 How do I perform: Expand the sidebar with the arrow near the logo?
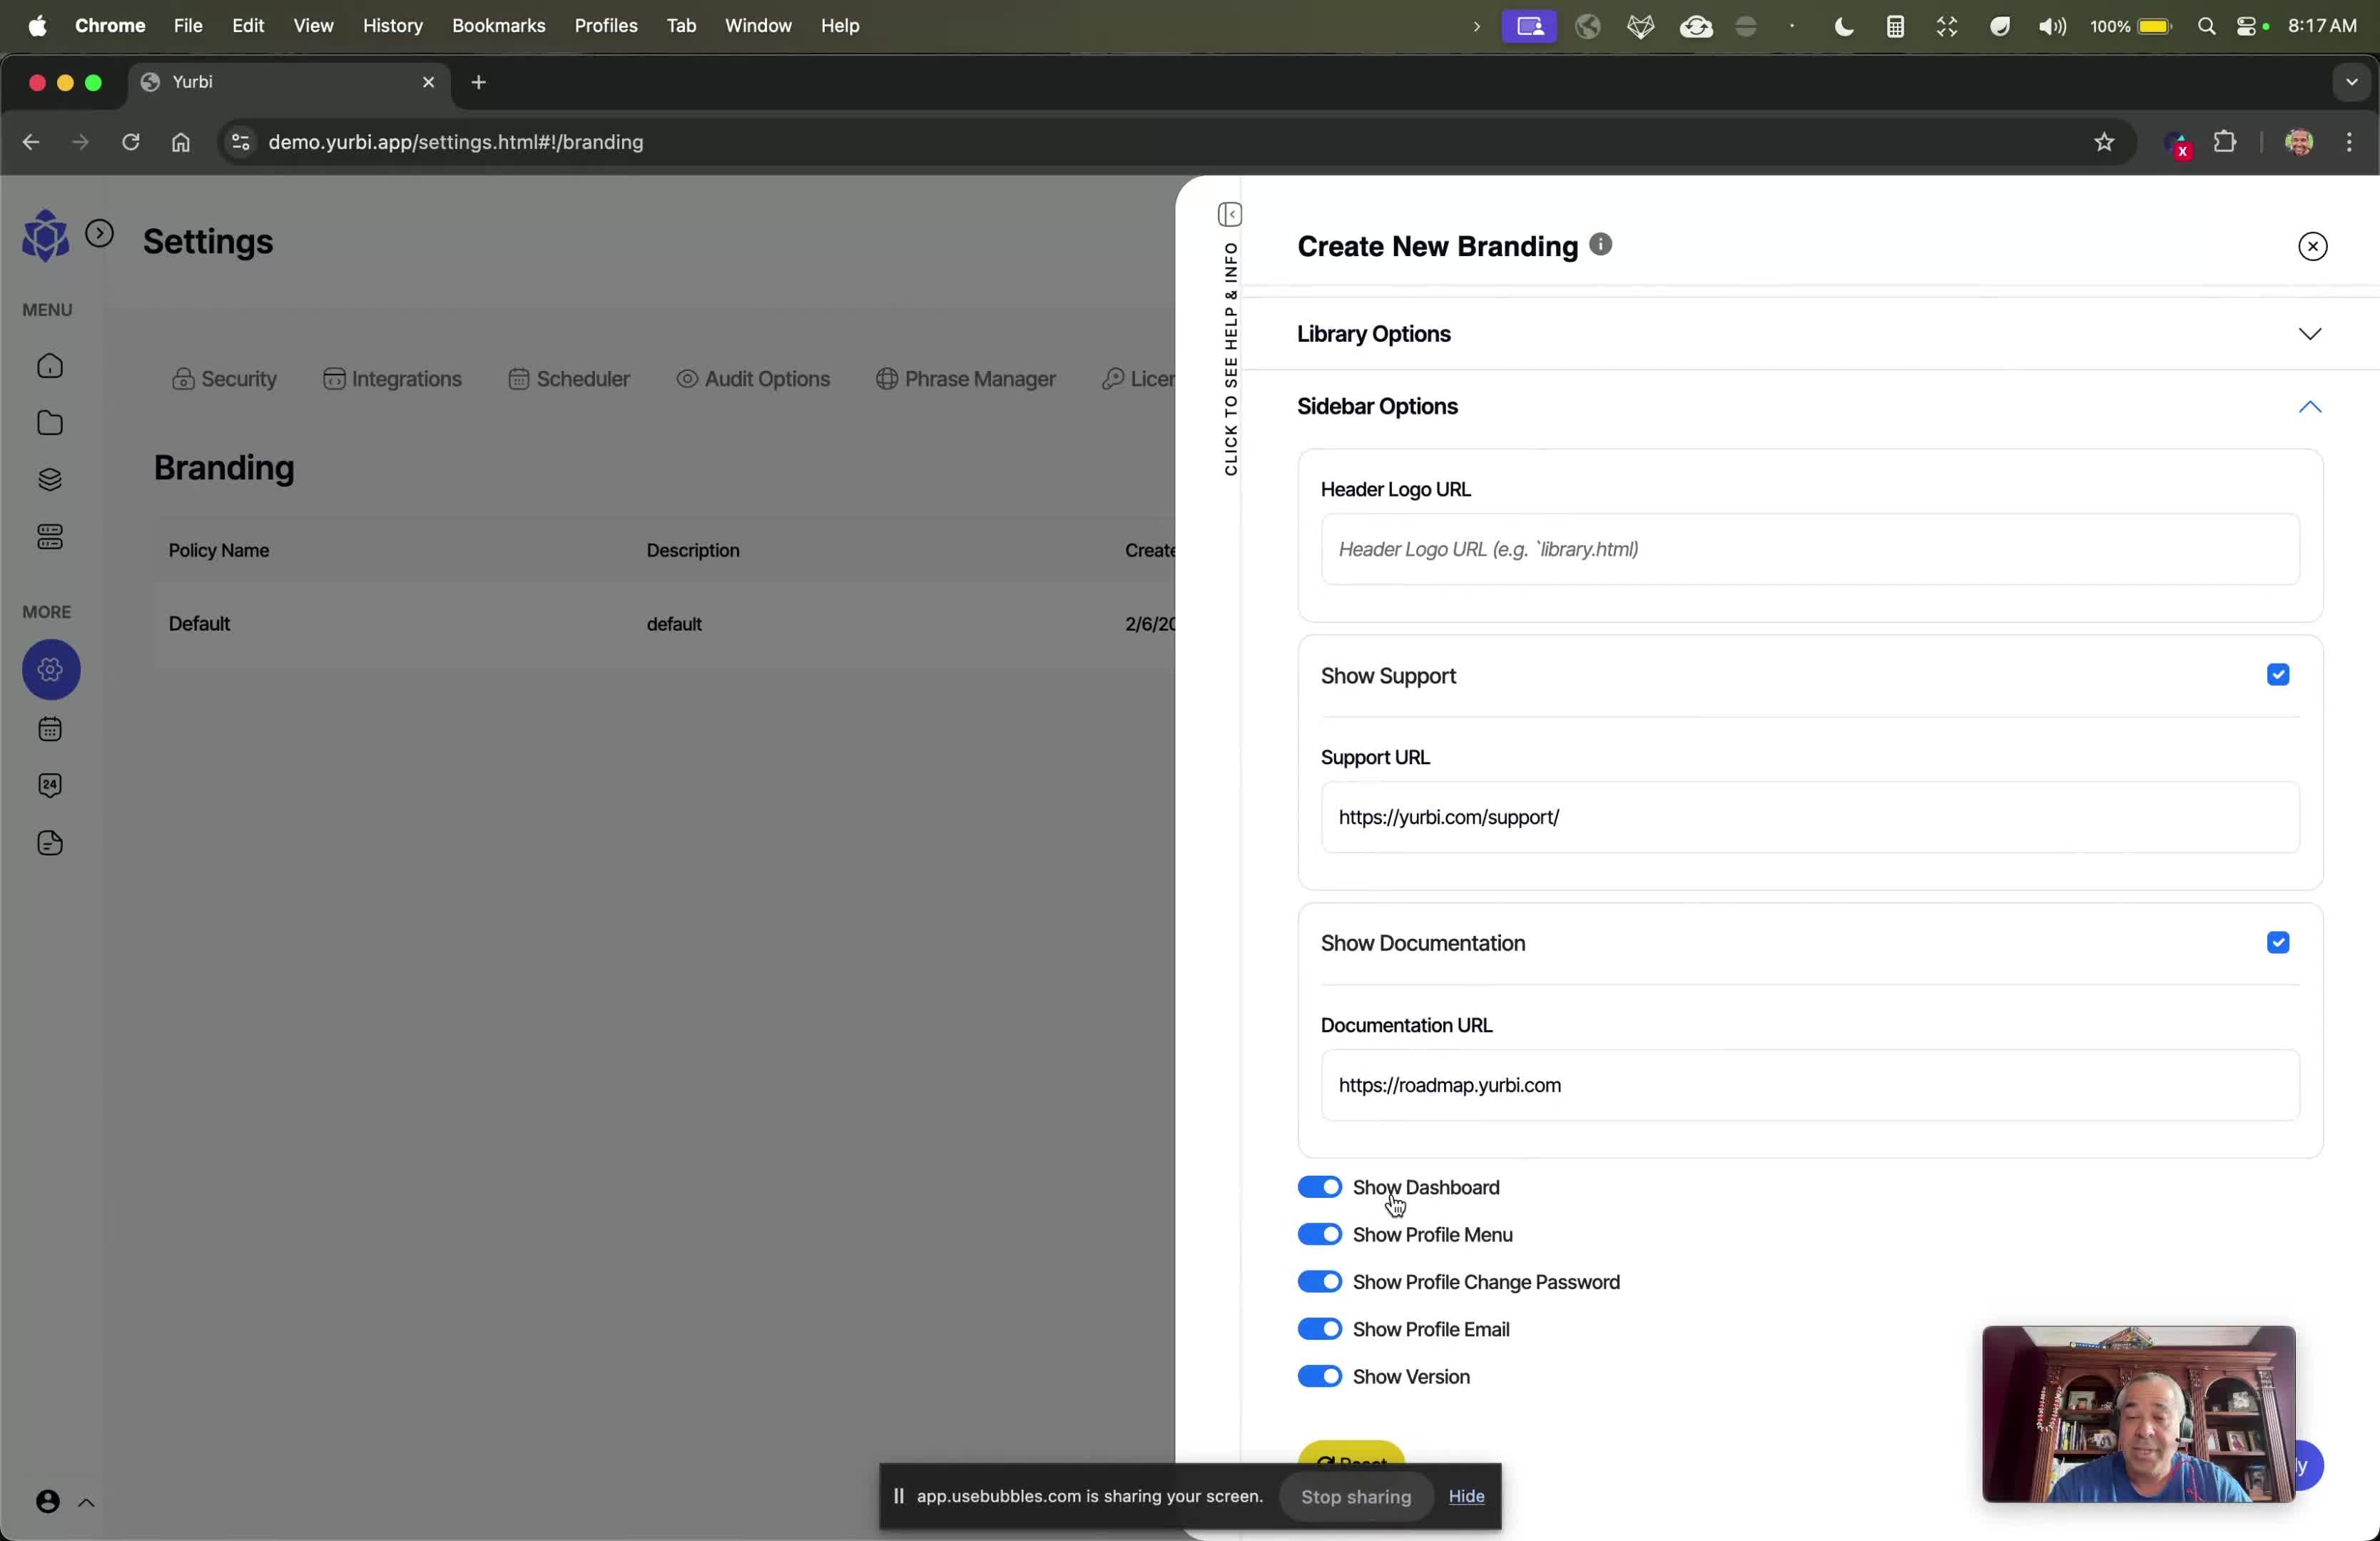point(100,234)
